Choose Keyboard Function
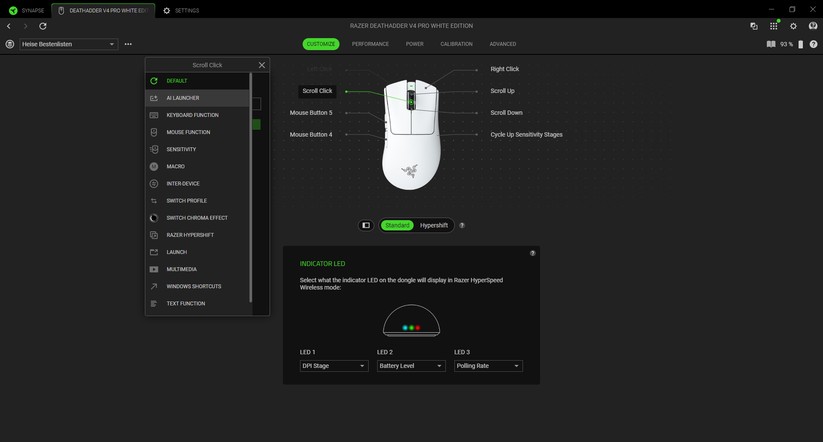 point(197,115)
